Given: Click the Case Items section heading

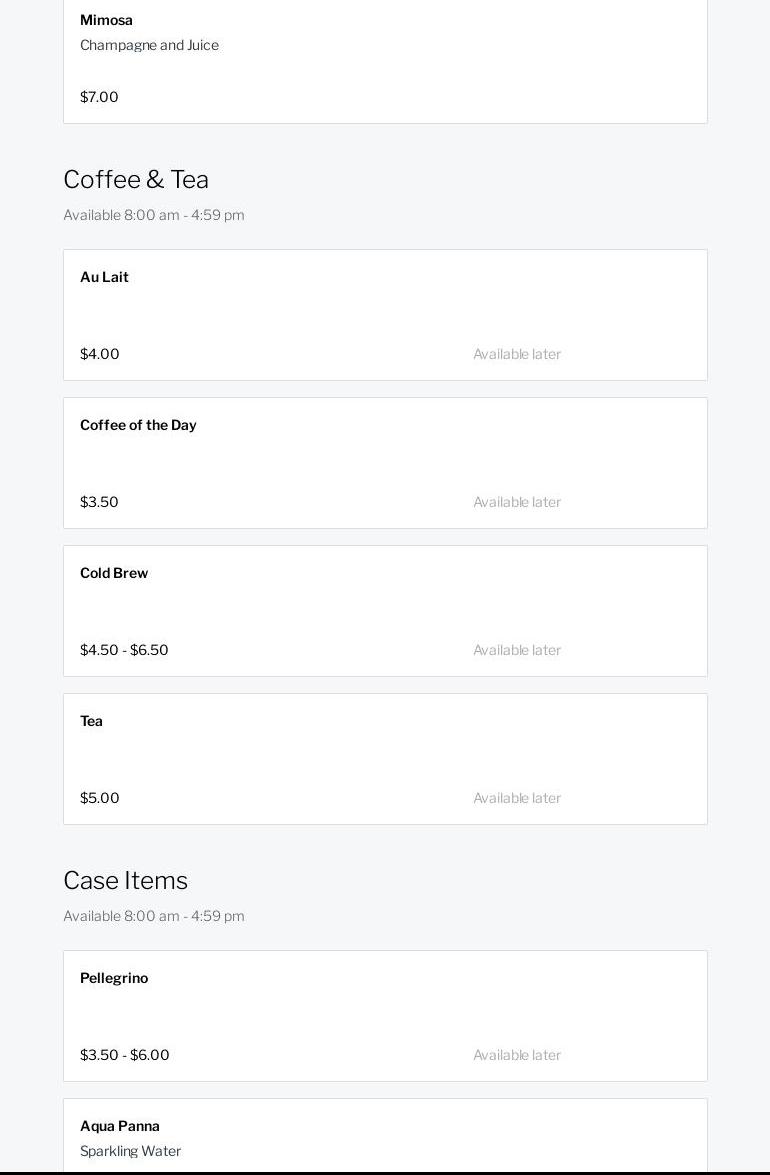Looking at the screenshot, I should pyautogui.click(x=126, y=881).
